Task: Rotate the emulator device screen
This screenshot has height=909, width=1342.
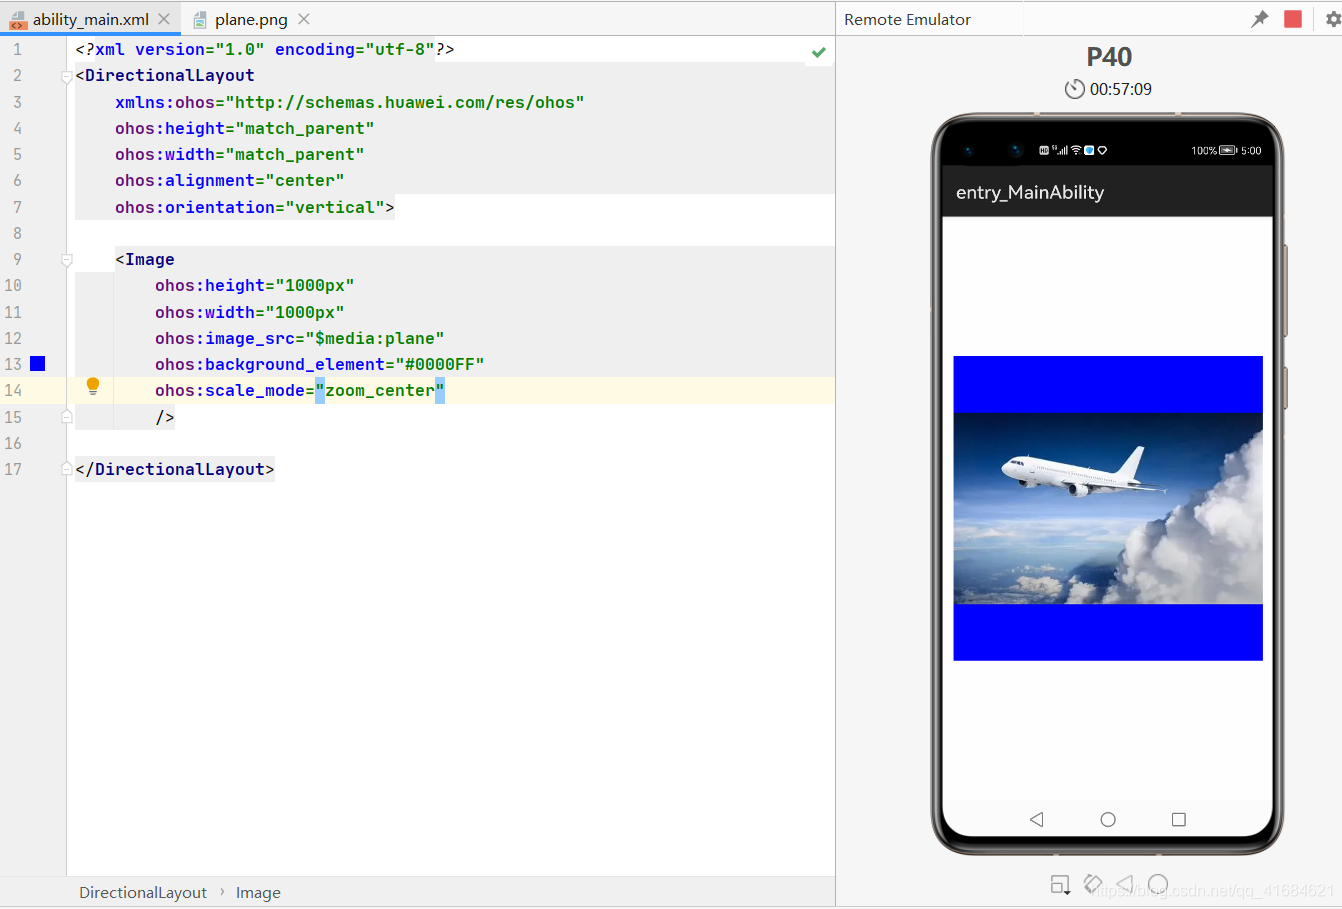Action: point(1093,884)
